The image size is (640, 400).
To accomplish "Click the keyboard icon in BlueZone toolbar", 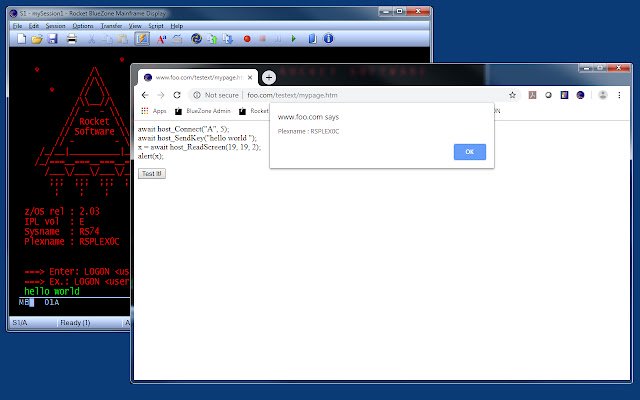I will [x=177, y=39].
